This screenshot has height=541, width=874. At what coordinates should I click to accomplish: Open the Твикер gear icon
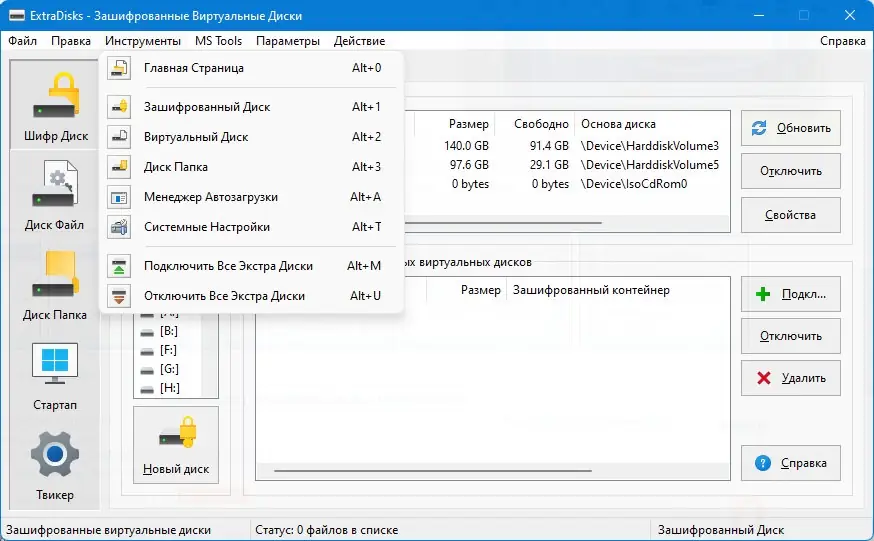point(55,454)
